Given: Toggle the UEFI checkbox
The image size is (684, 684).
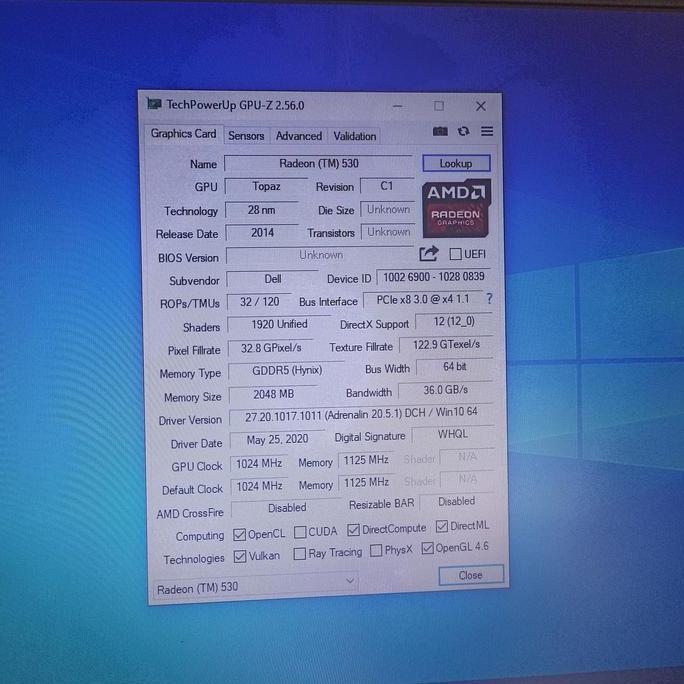Looking at the screenshot, I should (455, 254).
